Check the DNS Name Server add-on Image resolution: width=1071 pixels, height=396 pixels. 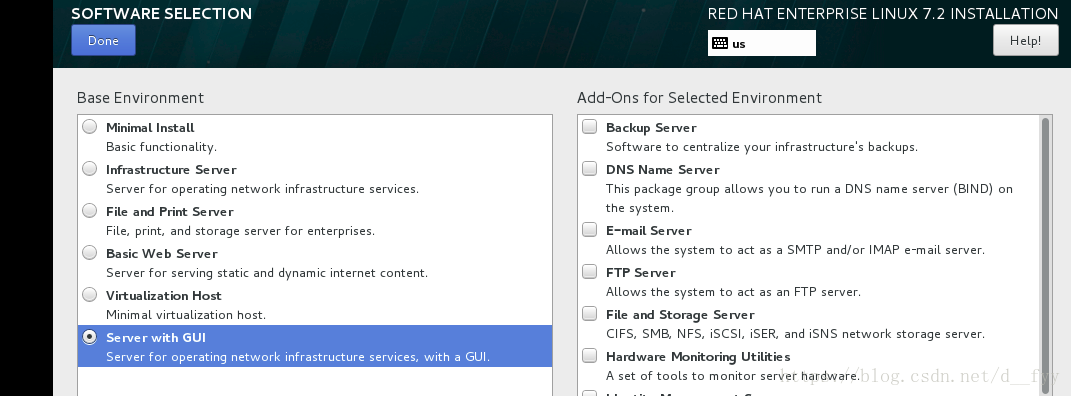pos(589,168)
